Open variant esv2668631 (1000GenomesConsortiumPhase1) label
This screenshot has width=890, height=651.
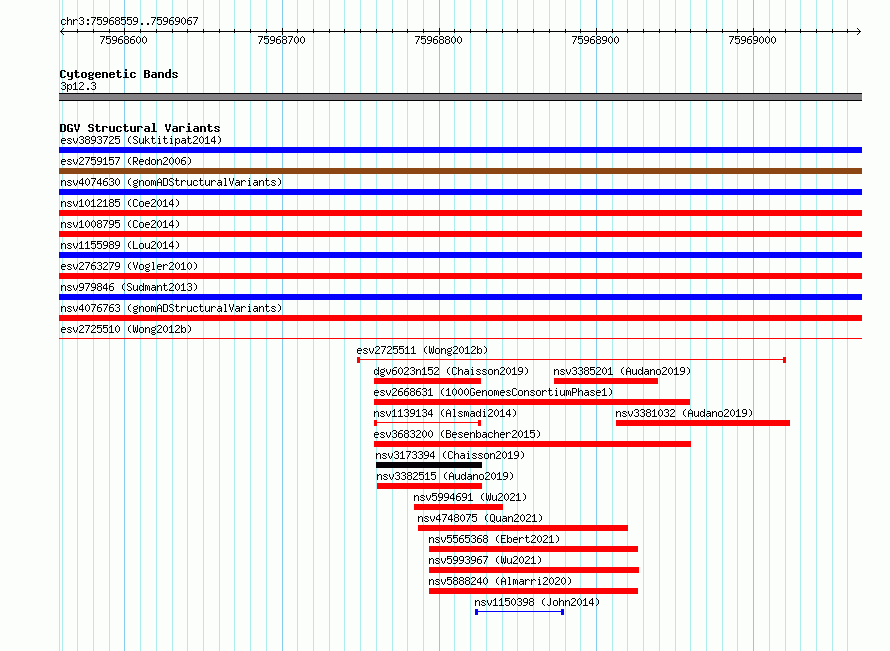point(493,392)
